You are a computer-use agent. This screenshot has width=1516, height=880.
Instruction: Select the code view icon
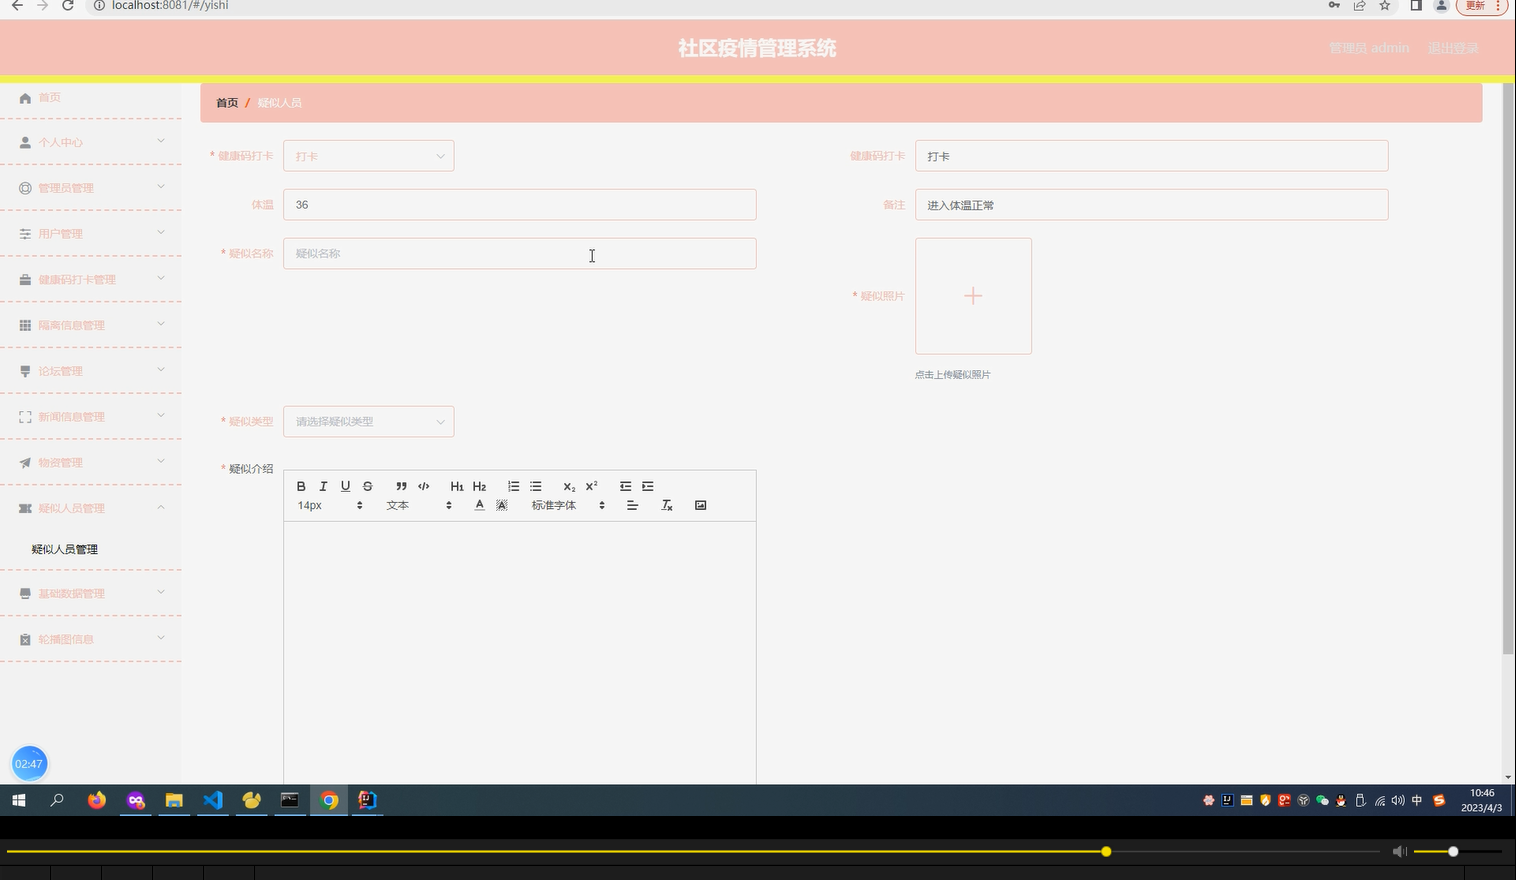423,486
